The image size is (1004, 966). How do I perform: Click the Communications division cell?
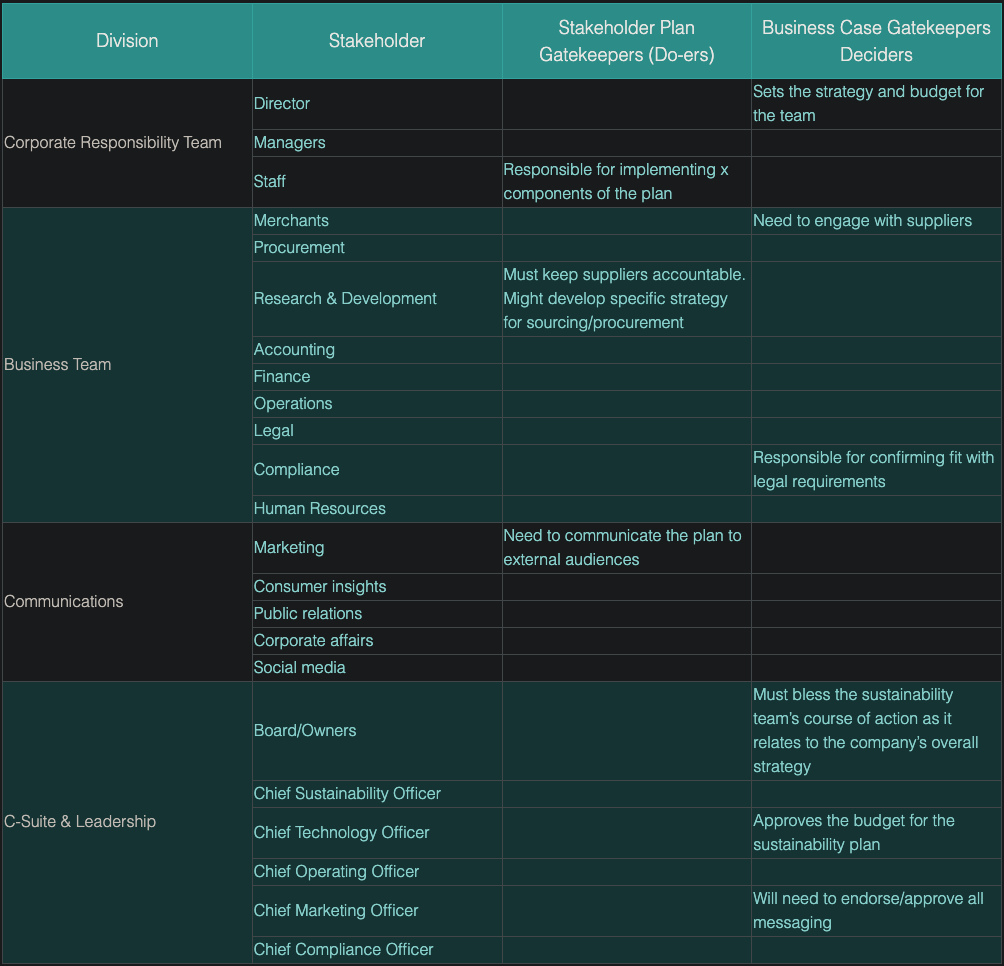64,601
